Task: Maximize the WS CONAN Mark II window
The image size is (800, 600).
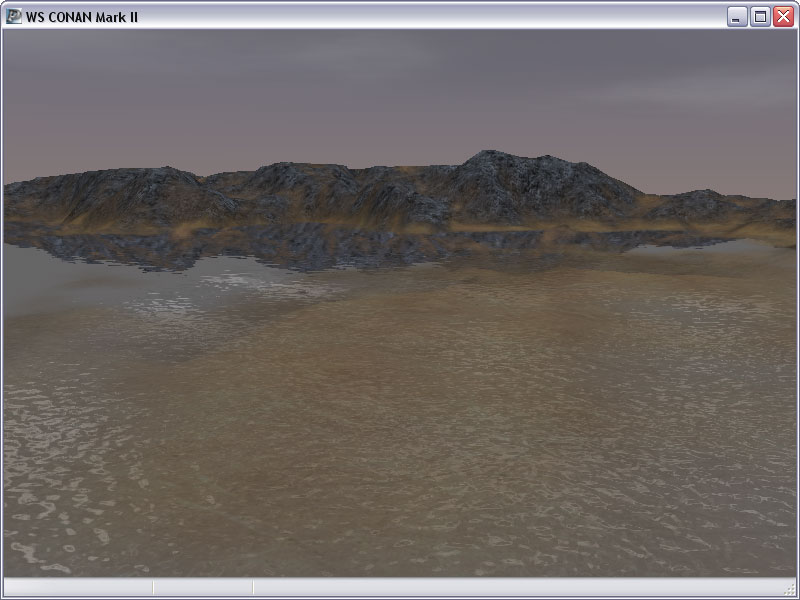Action: (760, 16)
